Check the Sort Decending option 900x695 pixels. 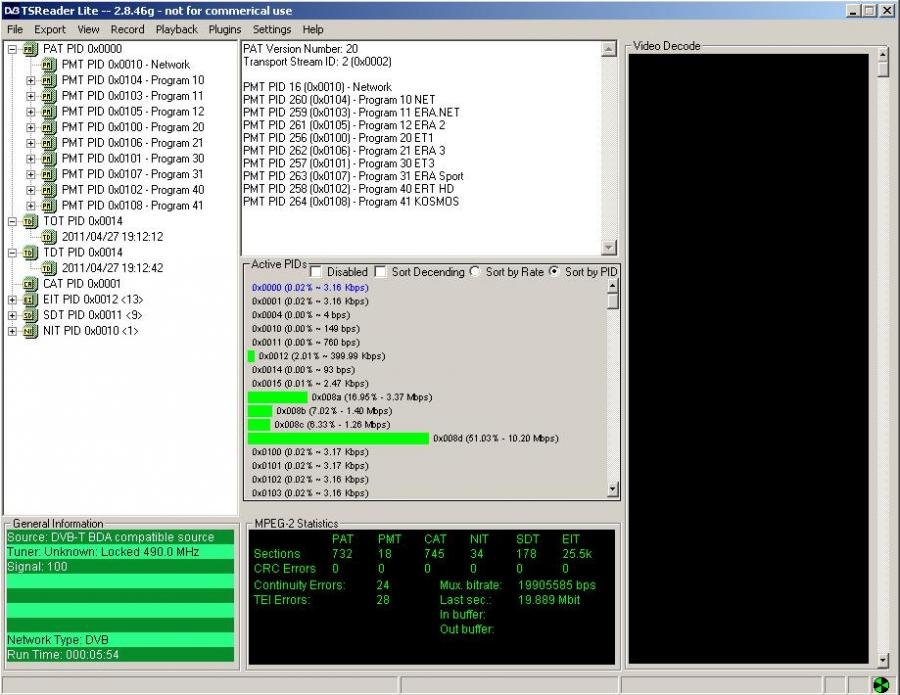point(381,272)
